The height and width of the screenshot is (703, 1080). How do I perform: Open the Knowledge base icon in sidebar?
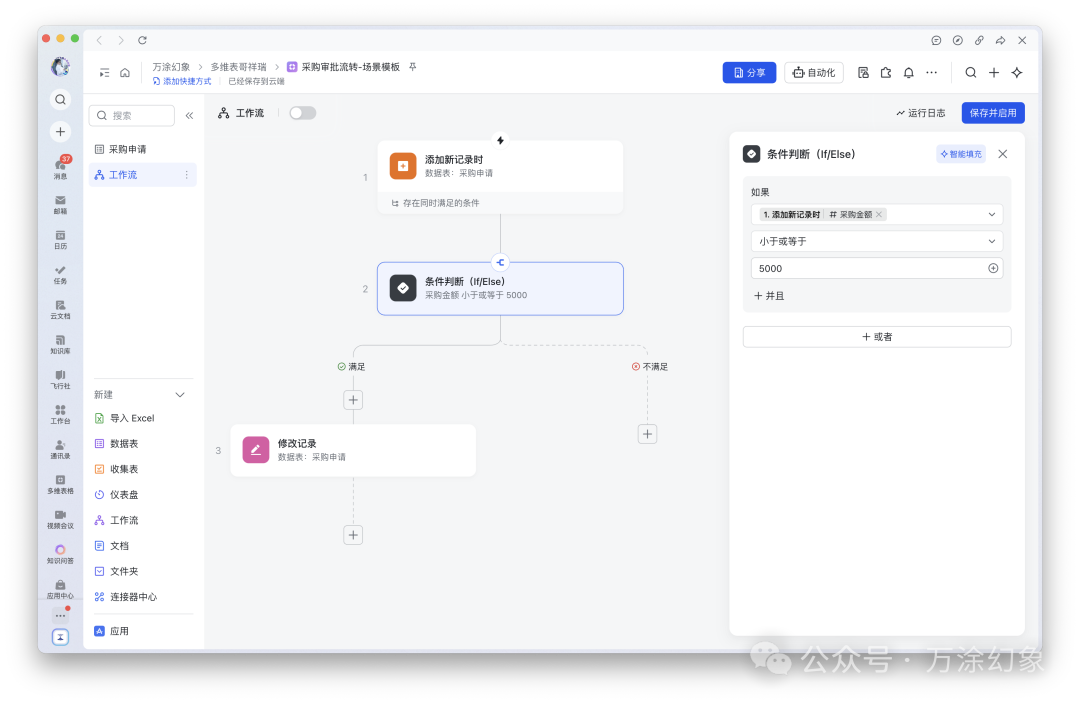(x=61, y=344)
